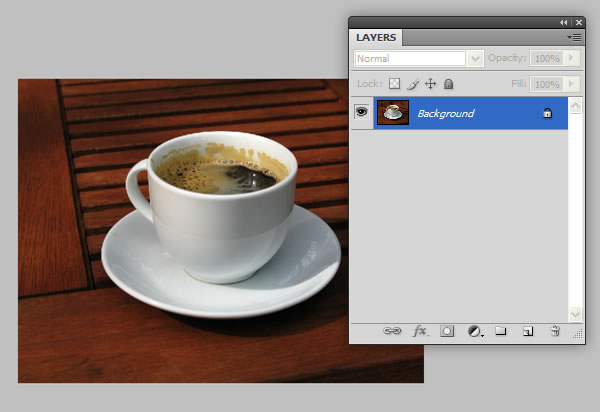Screen dimensions: 600x412
Task: Click the layers list scroll down arrow
Action: pos(575,314)
